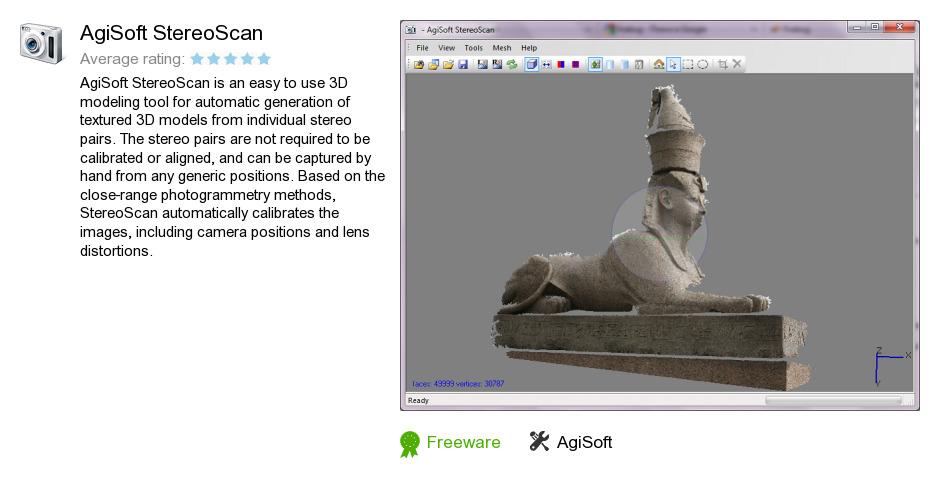Open the Tools menu
This screenshot has height=488, width=940.
pyautogui.click(x=473, y=48)
